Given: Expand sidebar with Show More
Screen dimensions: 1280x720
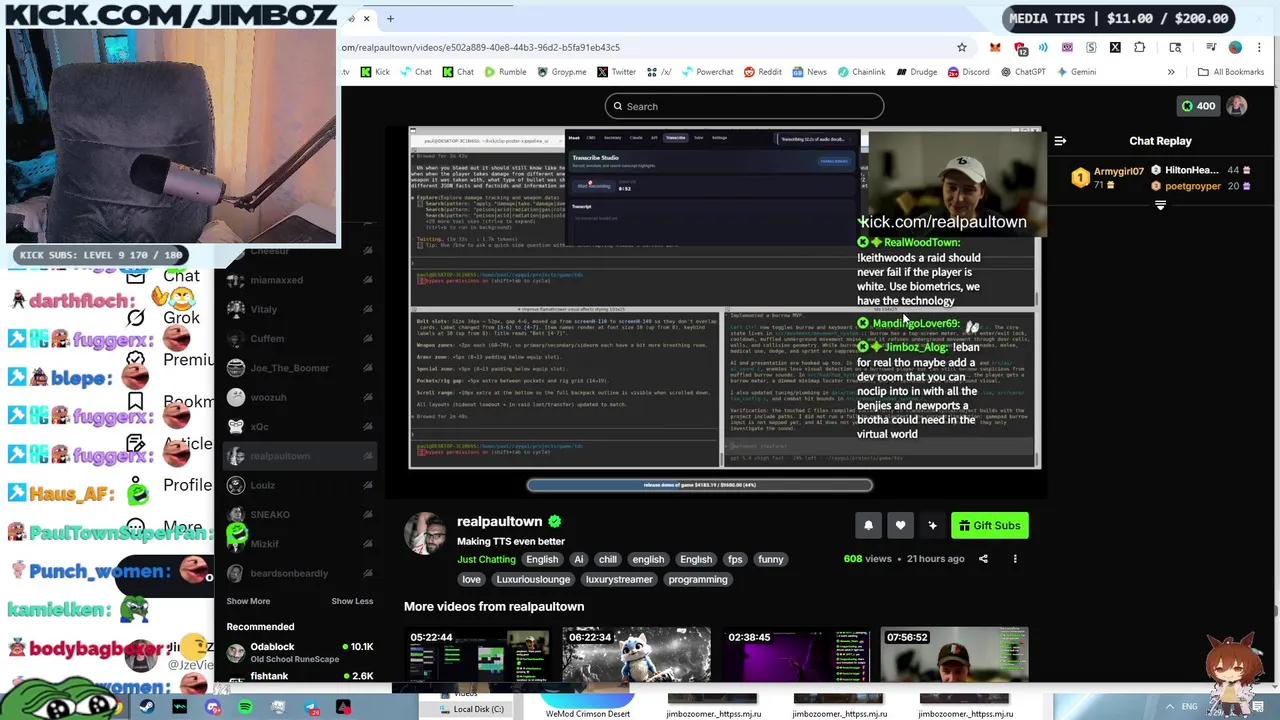Looking at the screenshot, I should pos(248,601).
